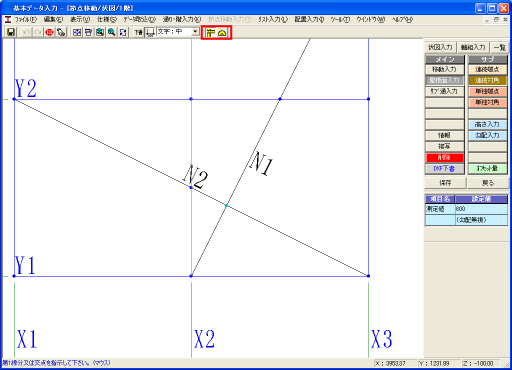Image resolution: width=512 pixels, height=370 pixels.
Task: Click the dimension line toggle icon
Action: (x=150, y=32)
